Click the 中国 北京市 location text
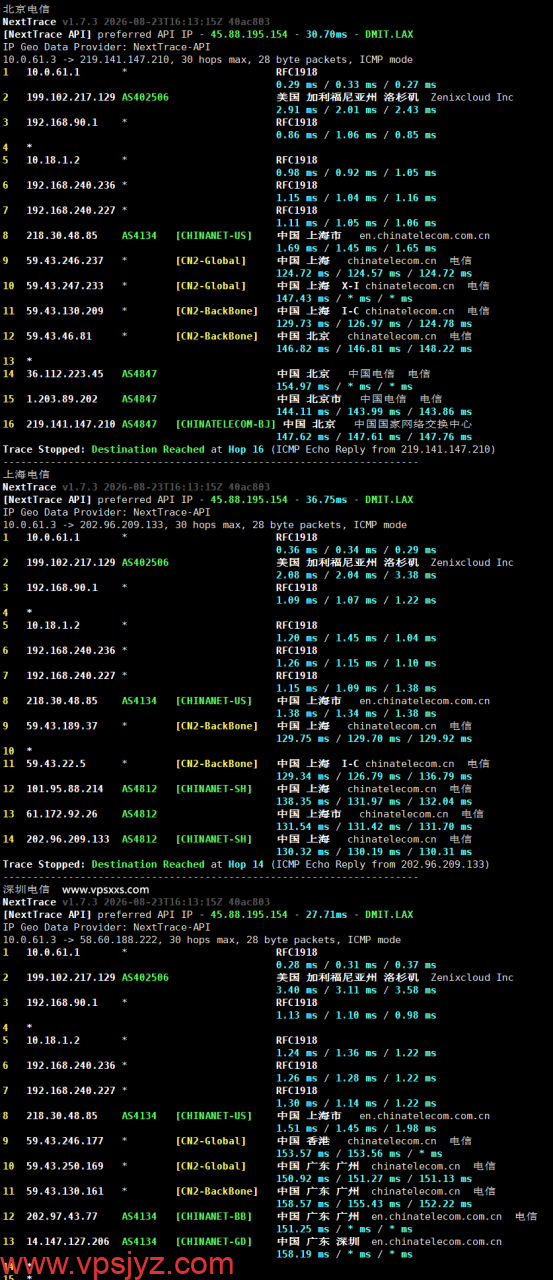553x1280 pixels. (x=309, y=399)
